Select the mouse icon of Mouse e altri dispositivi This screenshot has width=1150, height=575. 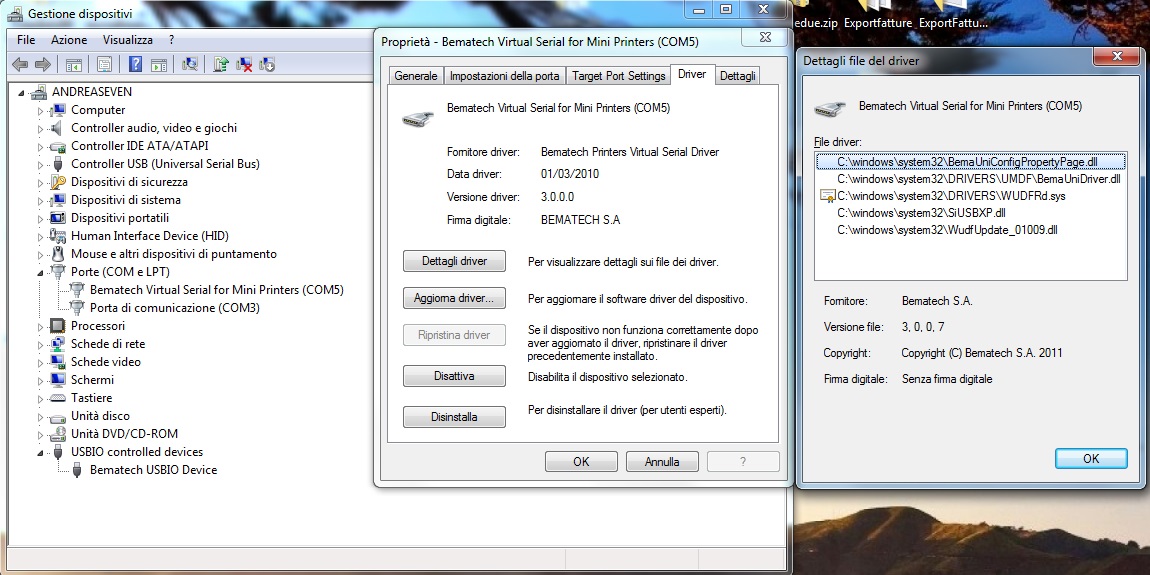(58, 254)
